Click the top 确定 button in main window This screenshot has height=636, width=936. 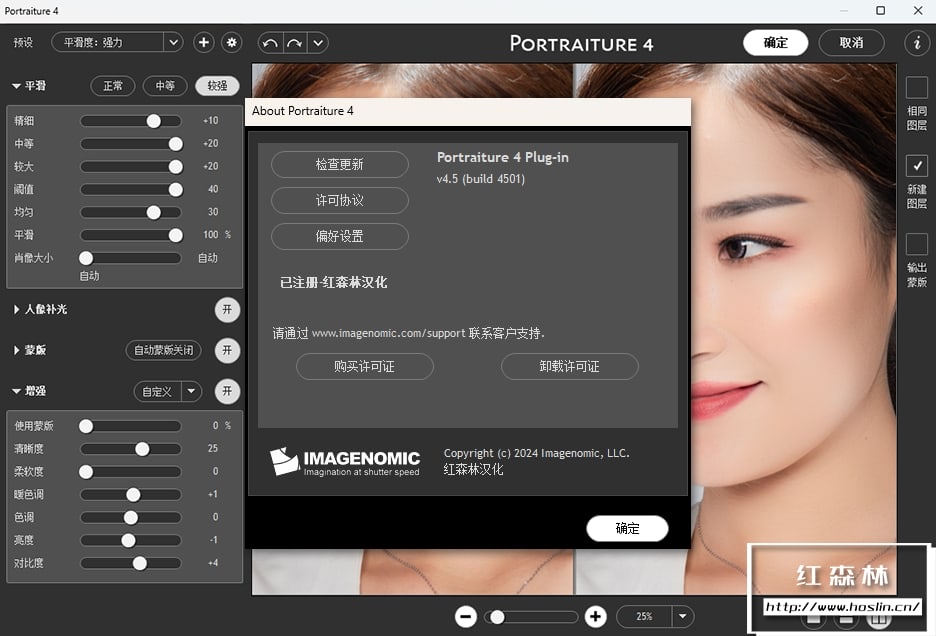point(775,42)
